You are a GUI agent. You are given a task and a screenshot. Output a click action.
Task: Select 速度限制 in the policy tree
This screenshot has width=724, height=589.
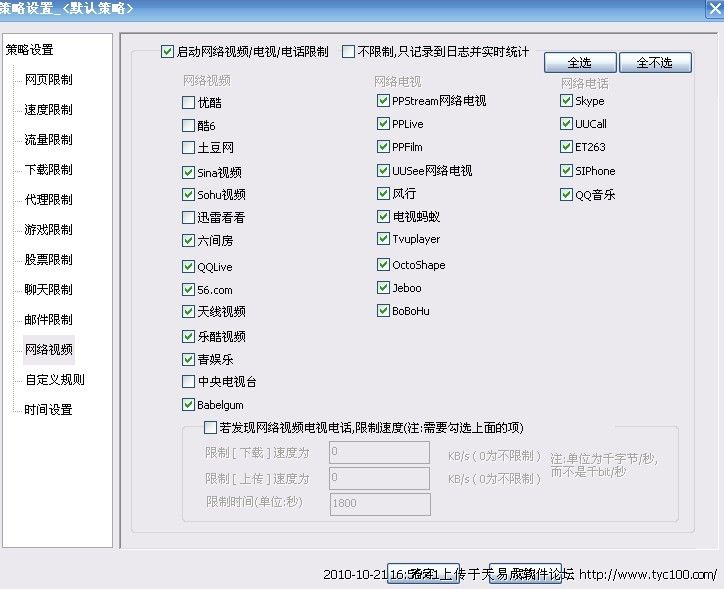pos(48,110)
